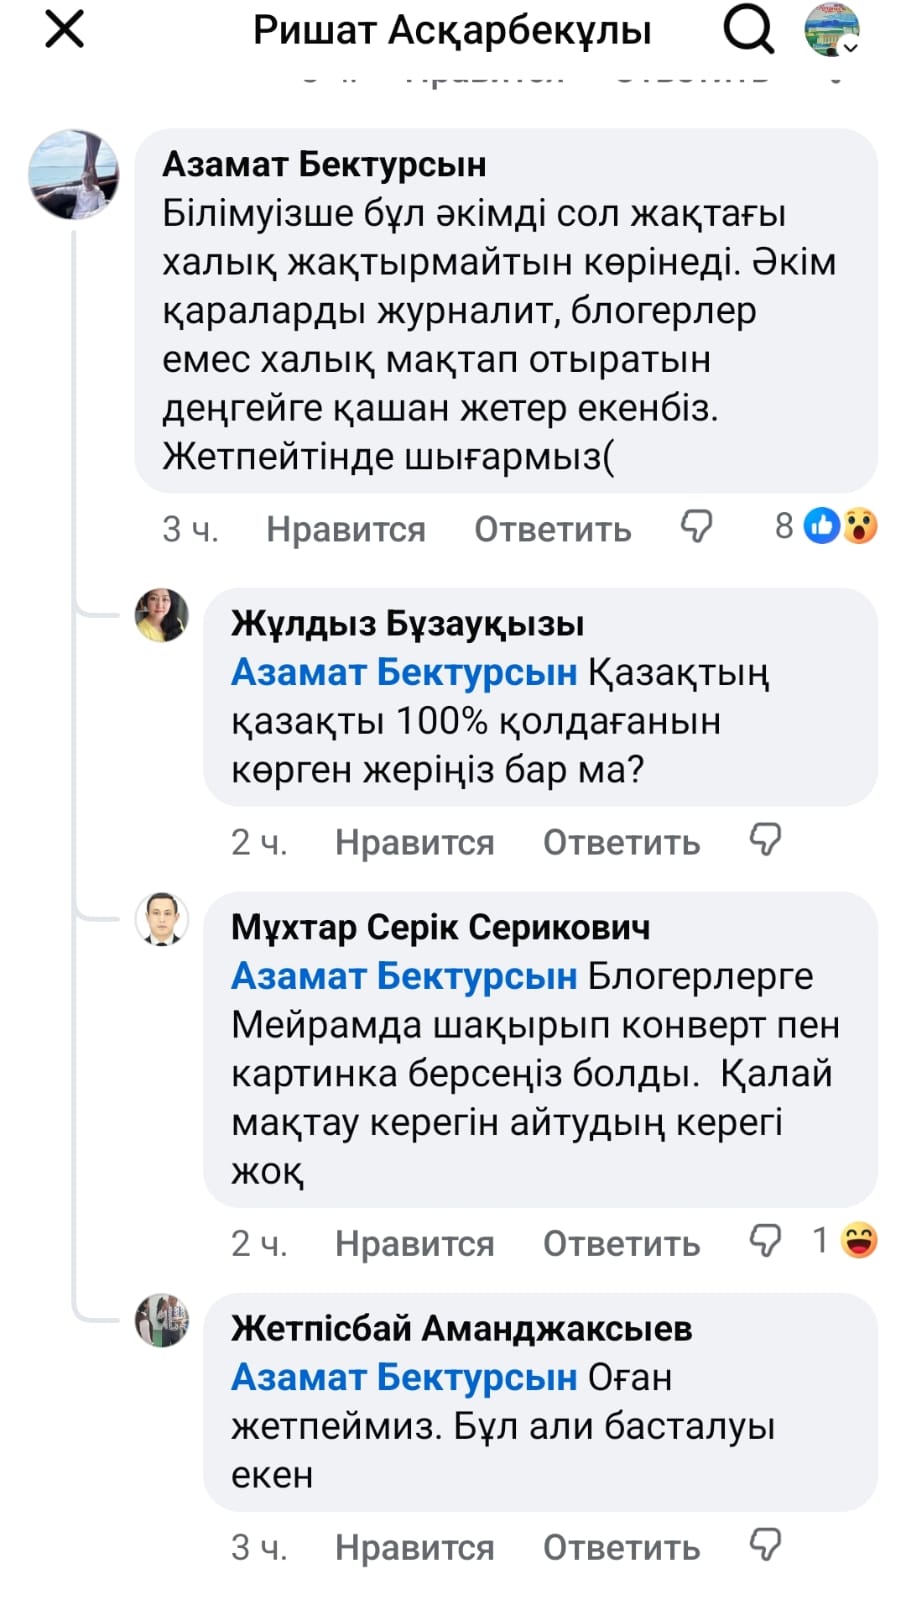Open Азамат Бектурсын mention in Жетпісбай's reply
906x1600 pixels.
[x=404, y=1377]
